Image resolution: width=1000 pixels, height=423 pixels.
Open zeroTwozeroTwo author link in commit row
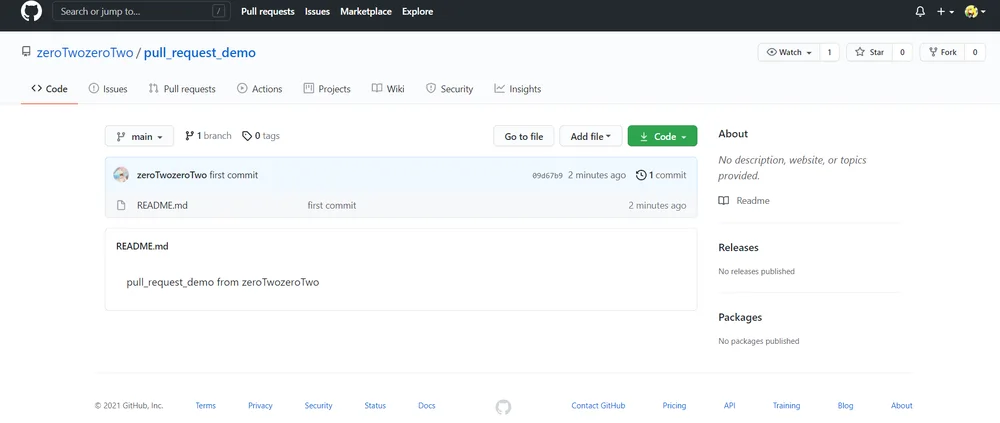coord(172,175)
